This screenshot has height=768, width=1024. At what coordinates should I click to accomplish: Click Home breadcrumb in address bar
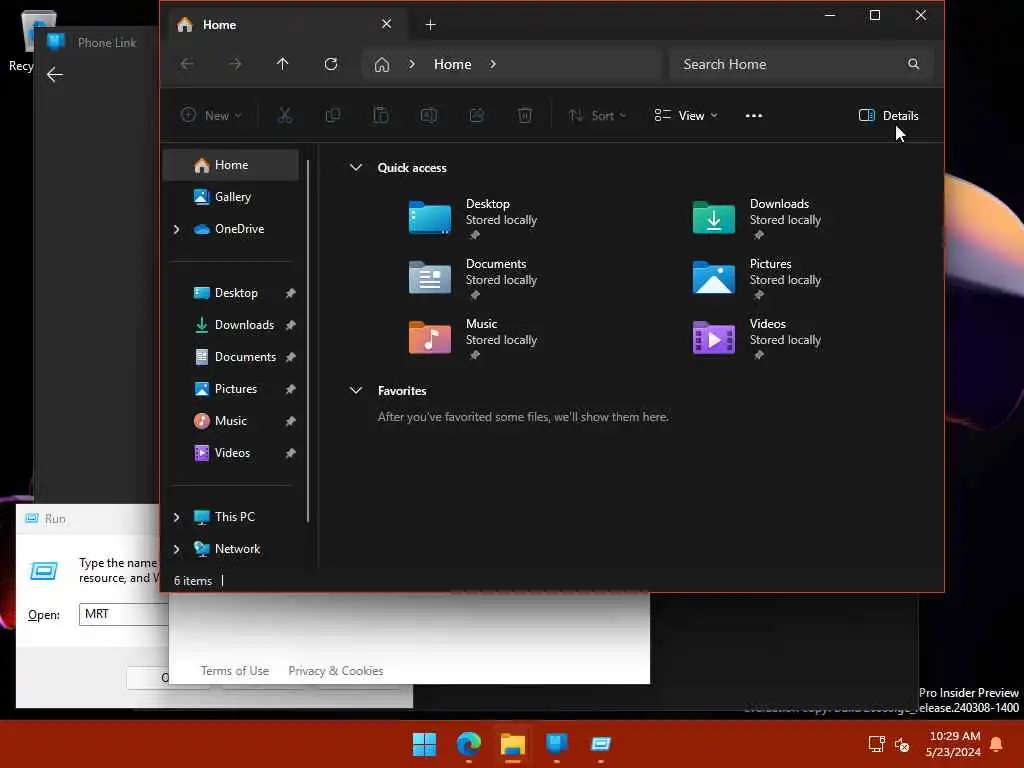point(453,64)
